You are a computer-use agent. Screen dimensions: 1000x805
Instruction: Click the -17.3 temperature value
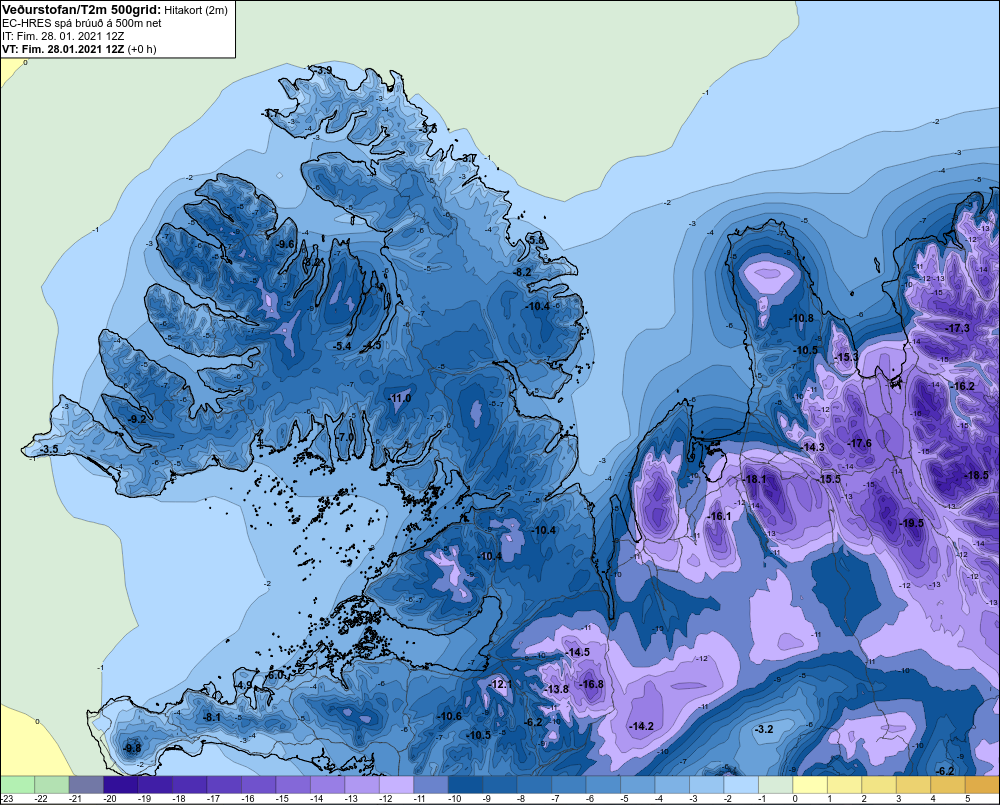tap(957, 329)
